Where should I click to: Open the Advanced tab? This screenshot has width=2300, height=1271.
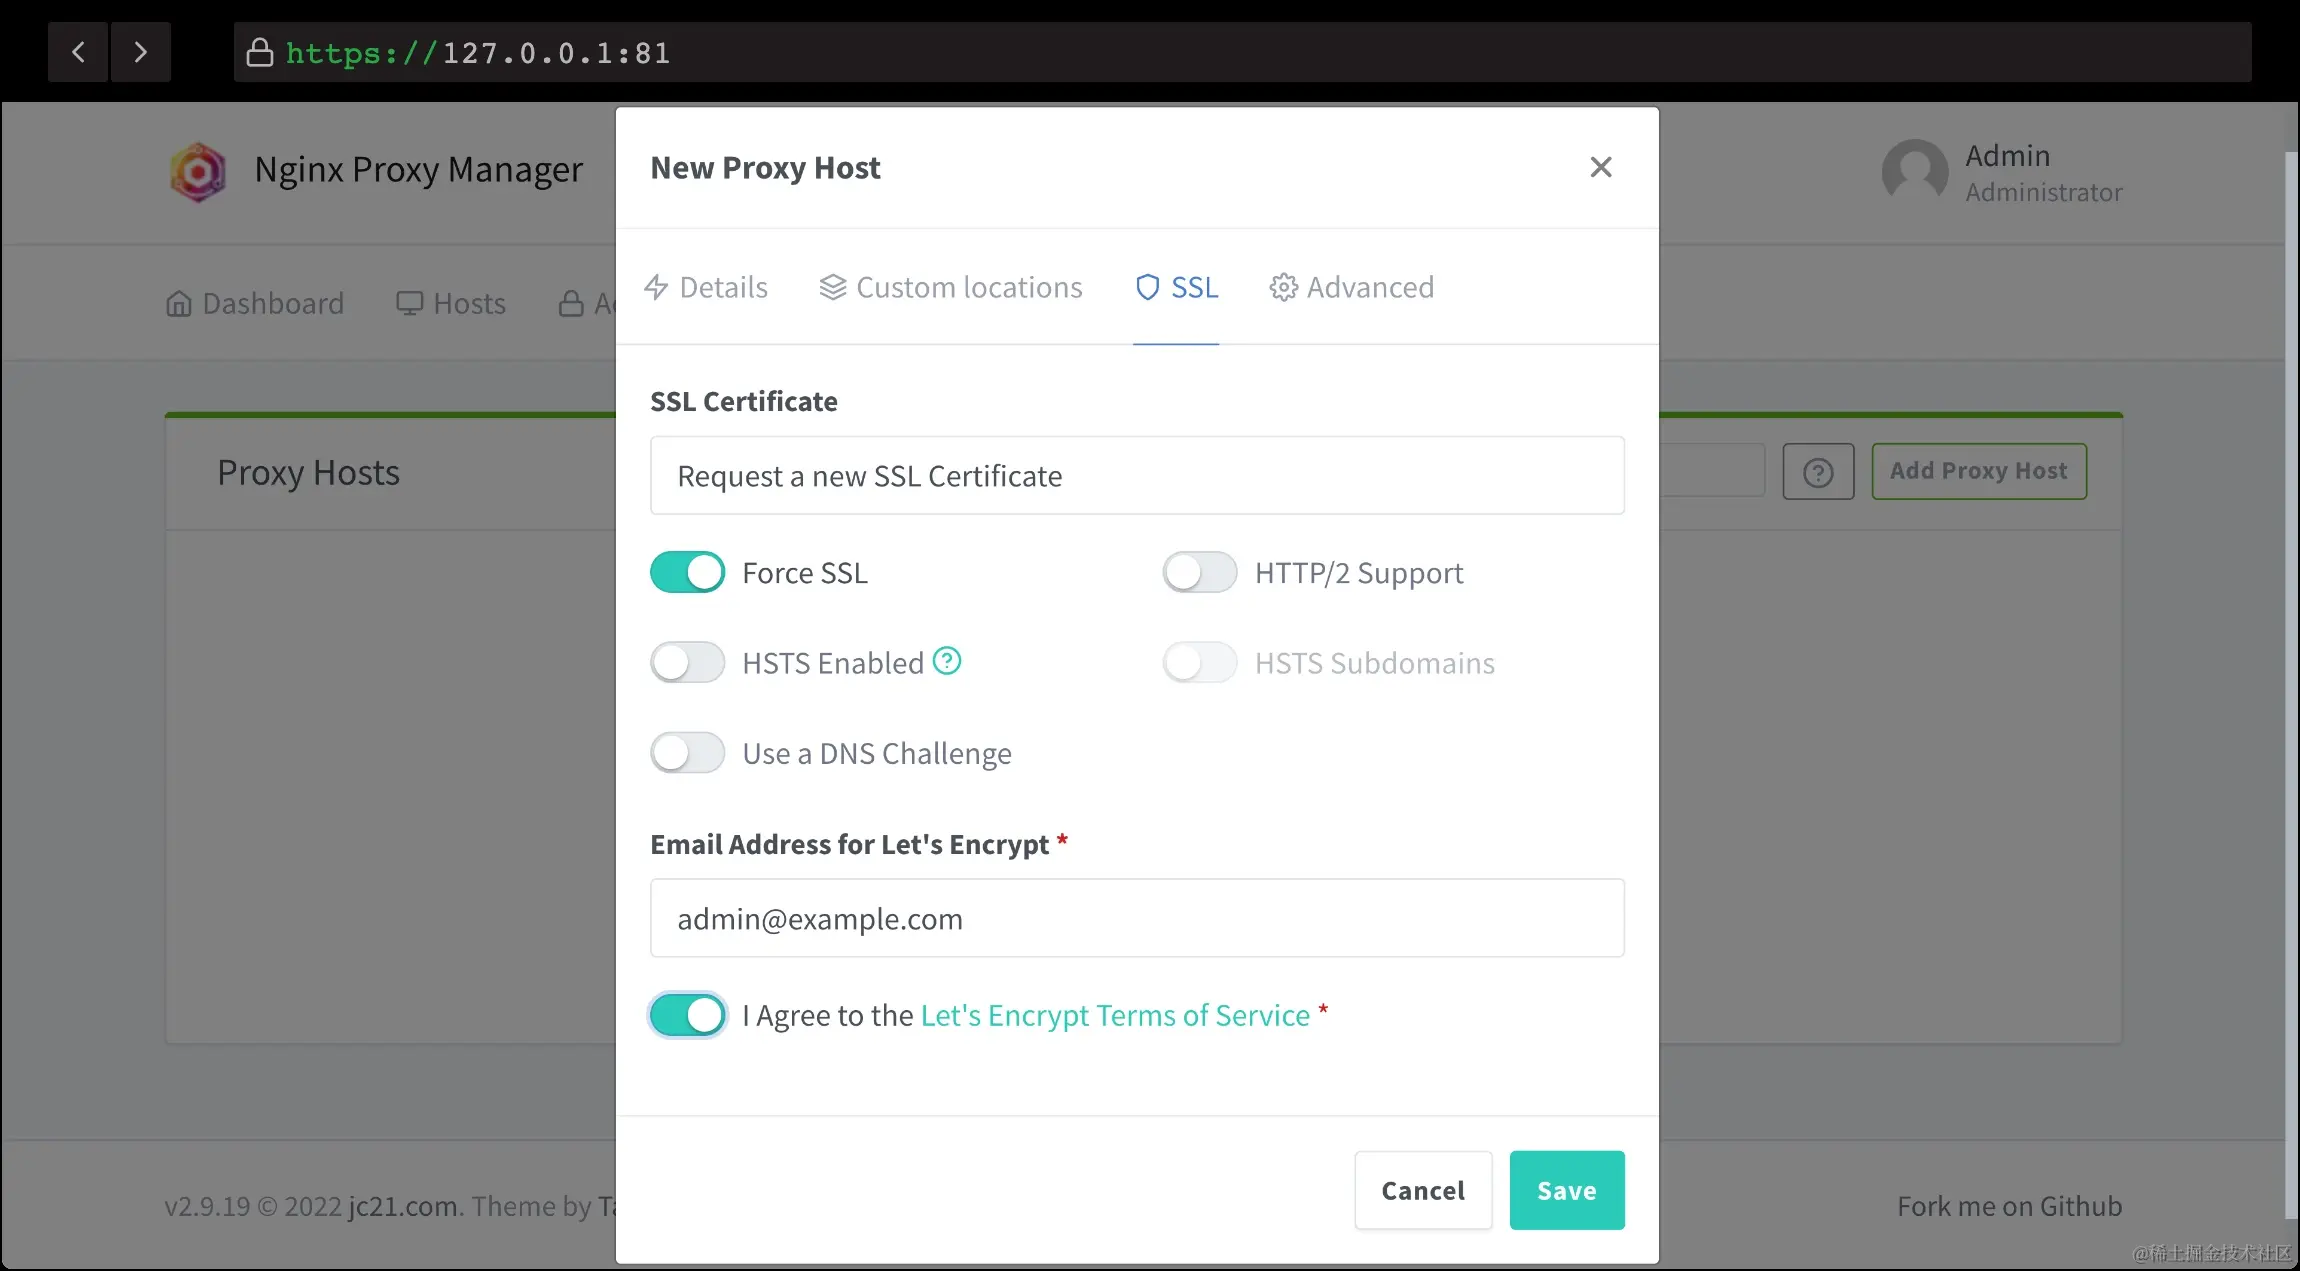point(1351,288)
